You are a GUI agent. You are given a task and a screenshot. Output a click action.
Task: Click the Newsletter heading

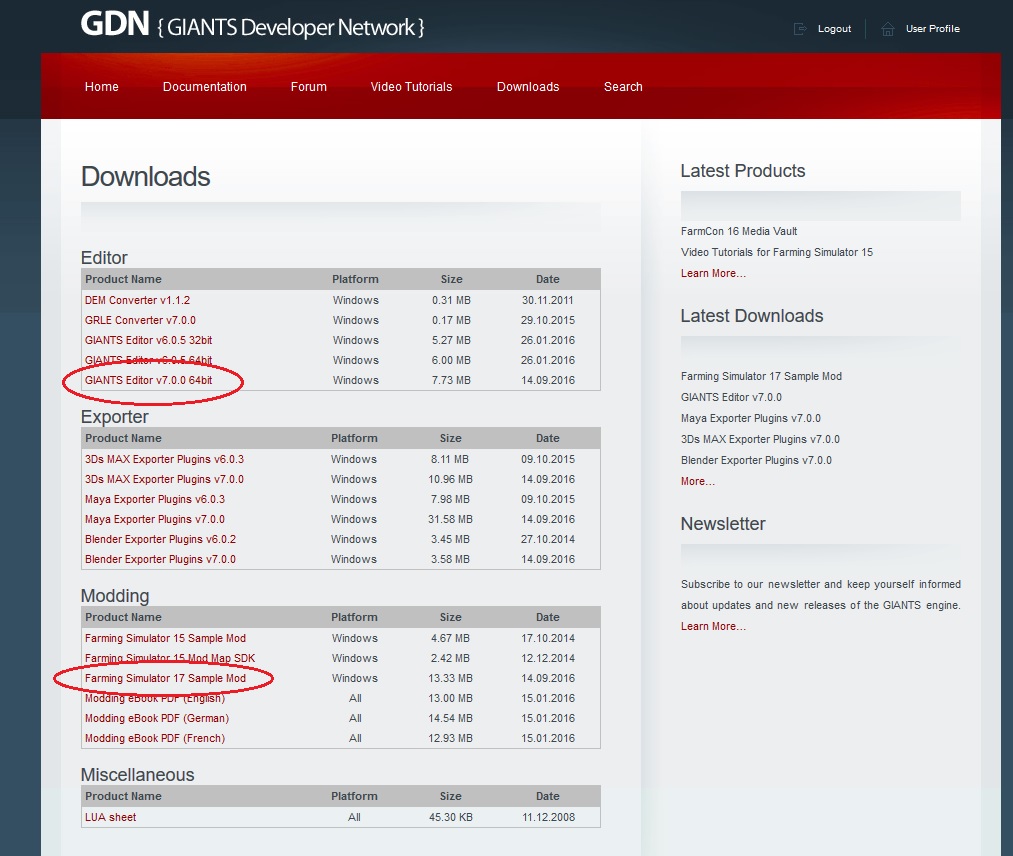point(723,523)
